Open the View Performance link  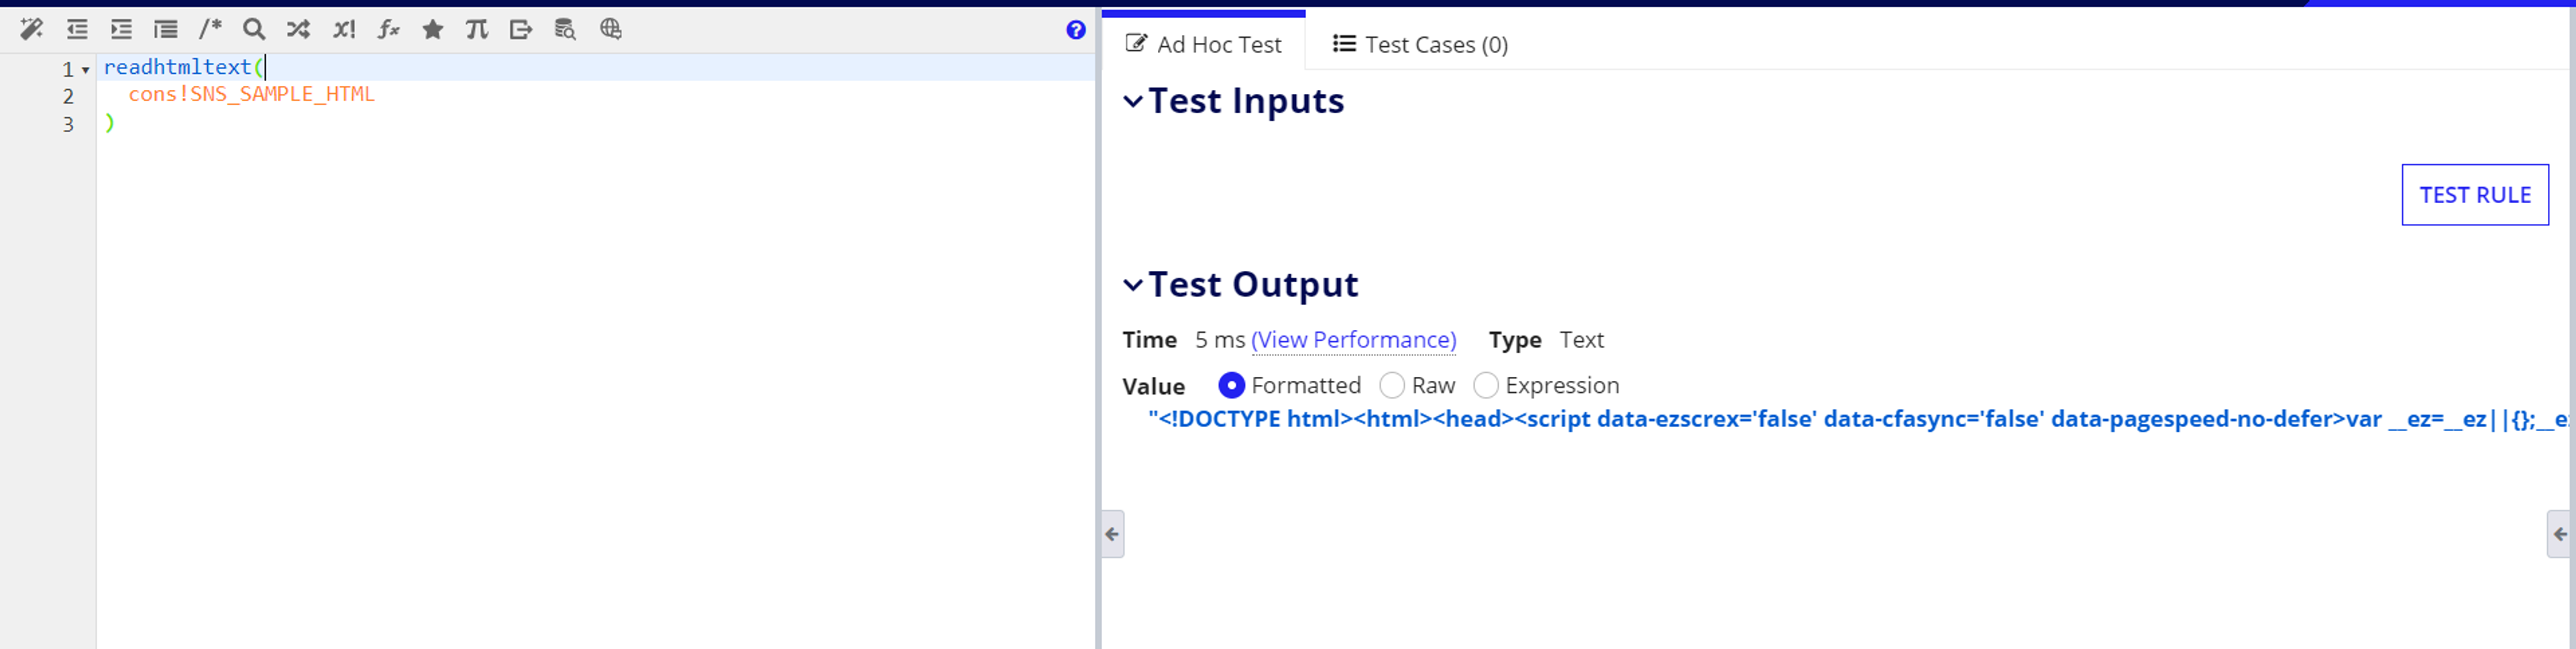click(x=1354, y=340)
